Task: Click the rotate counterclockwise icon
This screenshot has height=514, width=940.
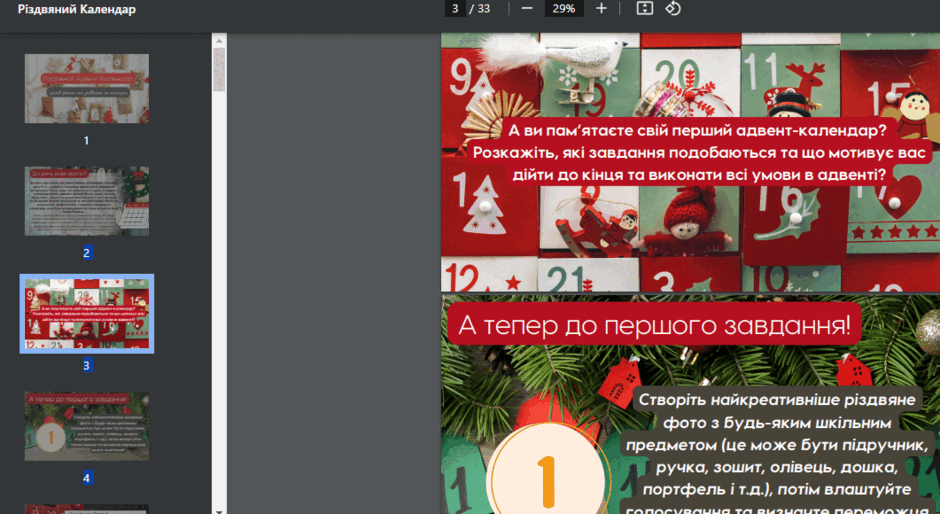Action: click(673, 8)
